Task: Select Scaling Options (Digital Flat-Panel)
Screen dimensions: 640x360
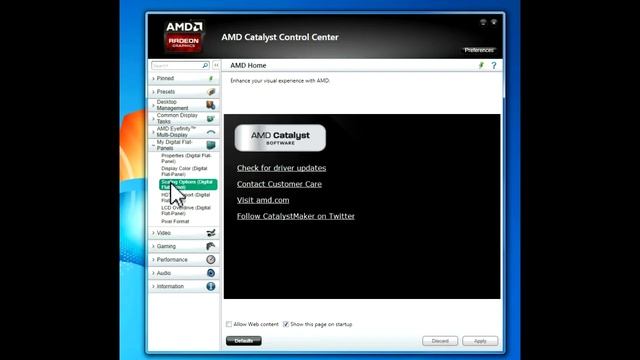Action: coord(188,184)
